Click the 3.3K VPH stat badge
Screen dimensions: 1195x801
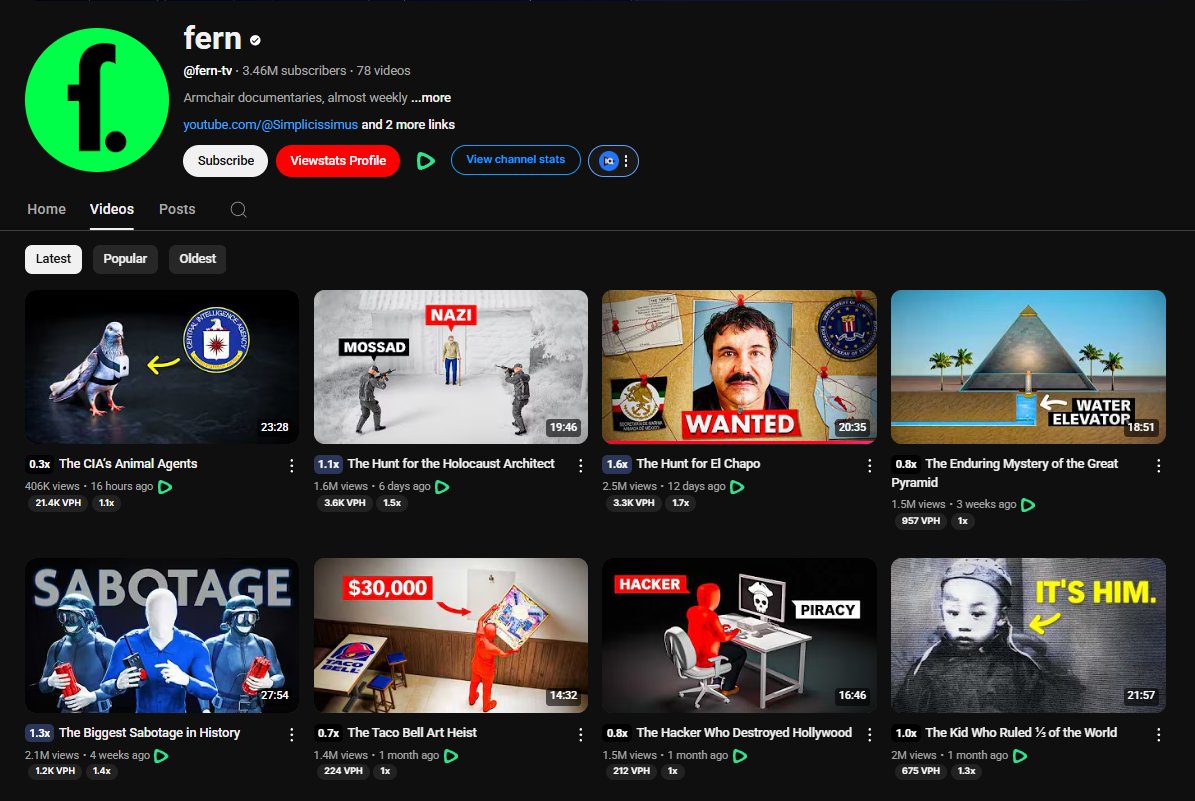pyautogui.click(x=633, y=503)
